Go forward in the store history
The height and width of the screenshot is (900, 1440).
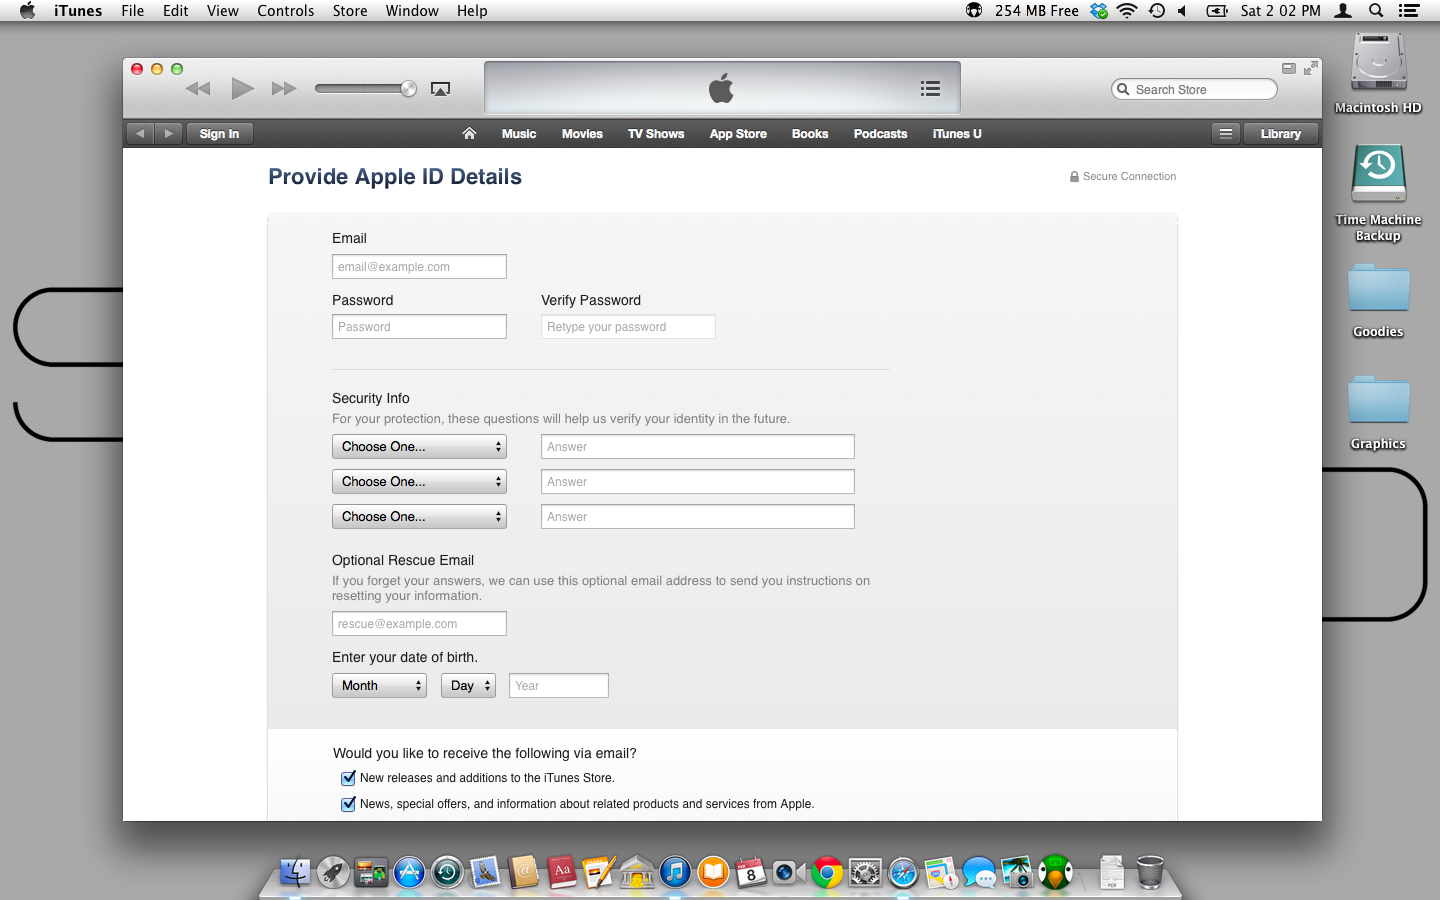pyautogui.click(x=168, y=133)
